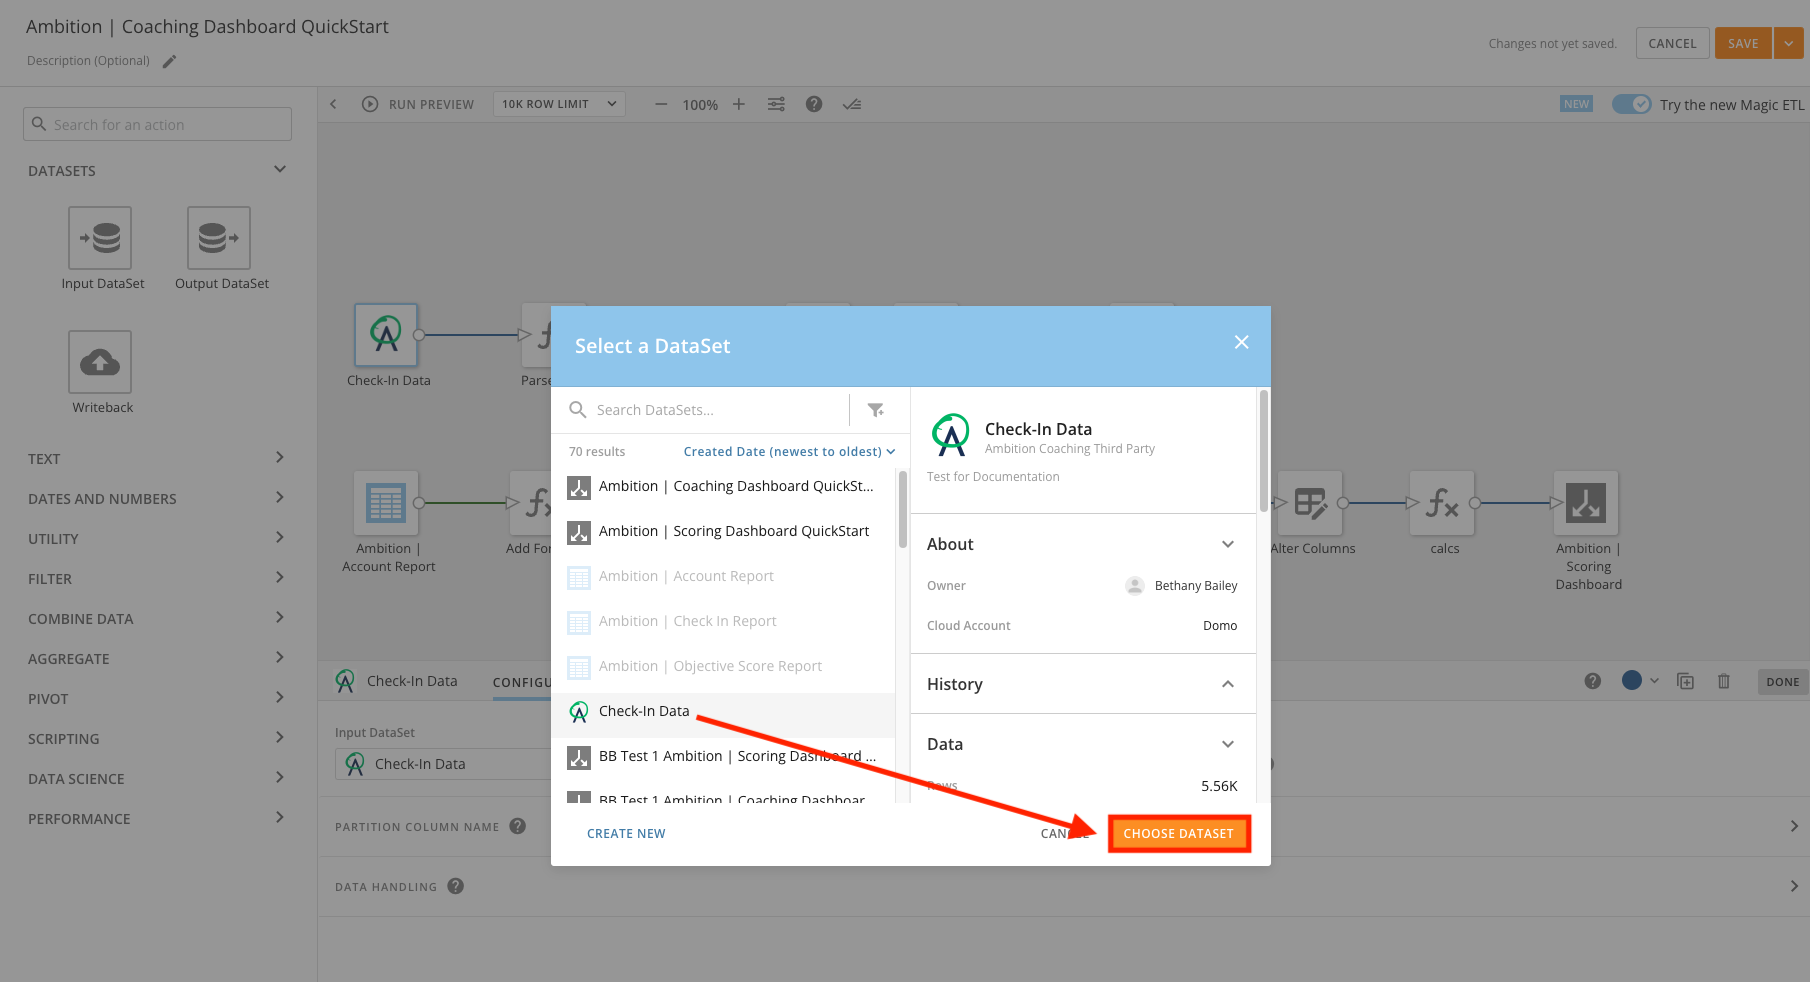Image resolution: width=1810 pixels, height=982 pixels.
Task: Open the toolbar help question mark
Action: tap(814, 104)
